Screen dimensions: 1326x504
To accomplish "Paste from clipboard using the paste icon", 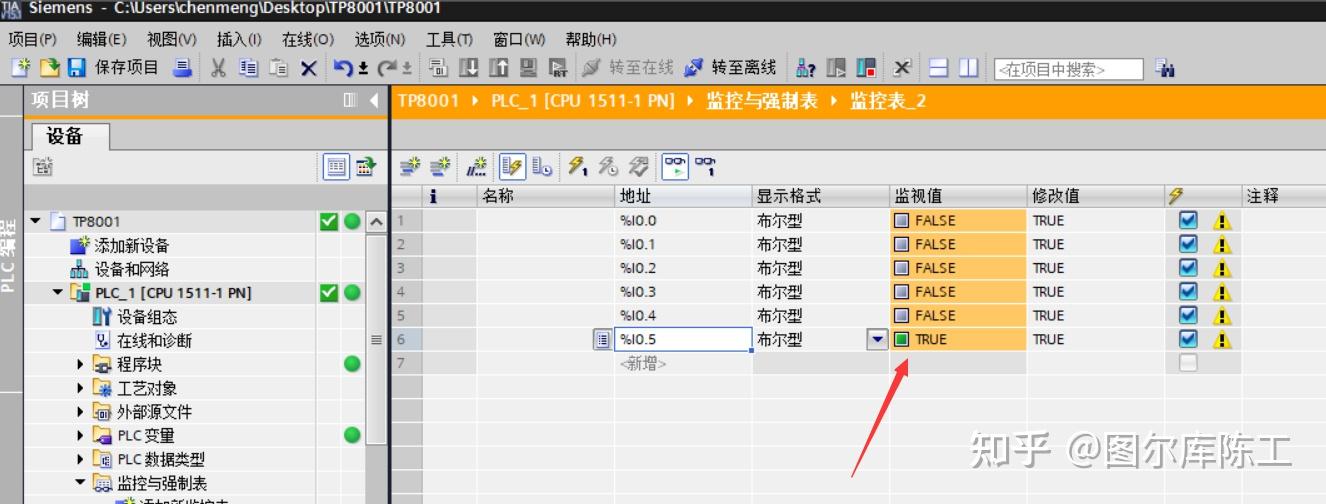I will (x=279, y=68).
